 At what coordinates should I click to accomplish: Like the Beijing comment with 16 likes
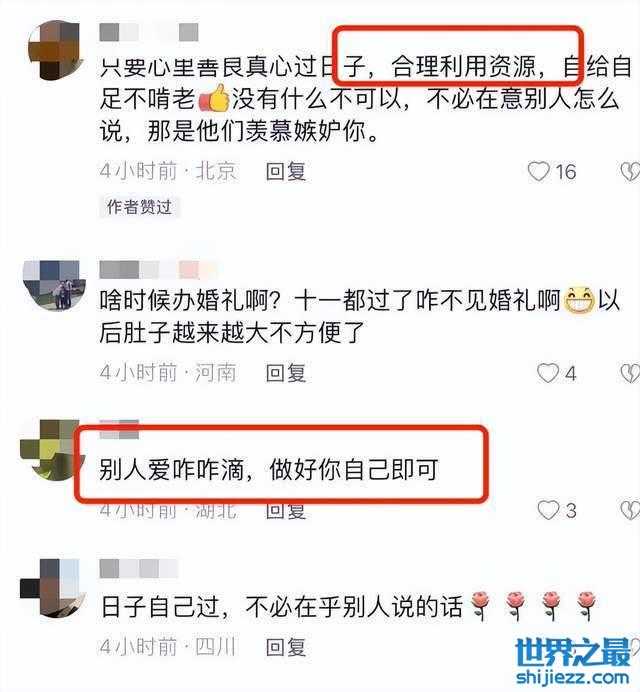click(539, 171)
